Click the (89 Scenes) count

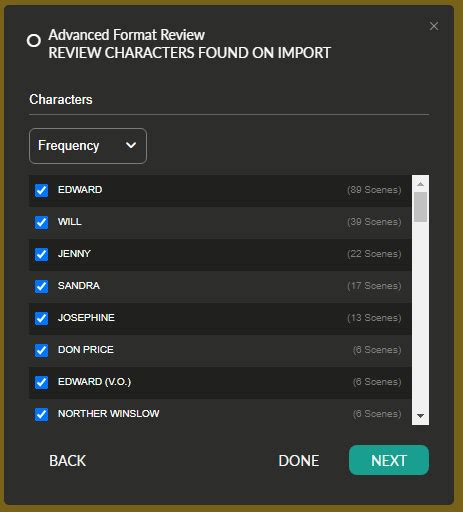point(374,190)
